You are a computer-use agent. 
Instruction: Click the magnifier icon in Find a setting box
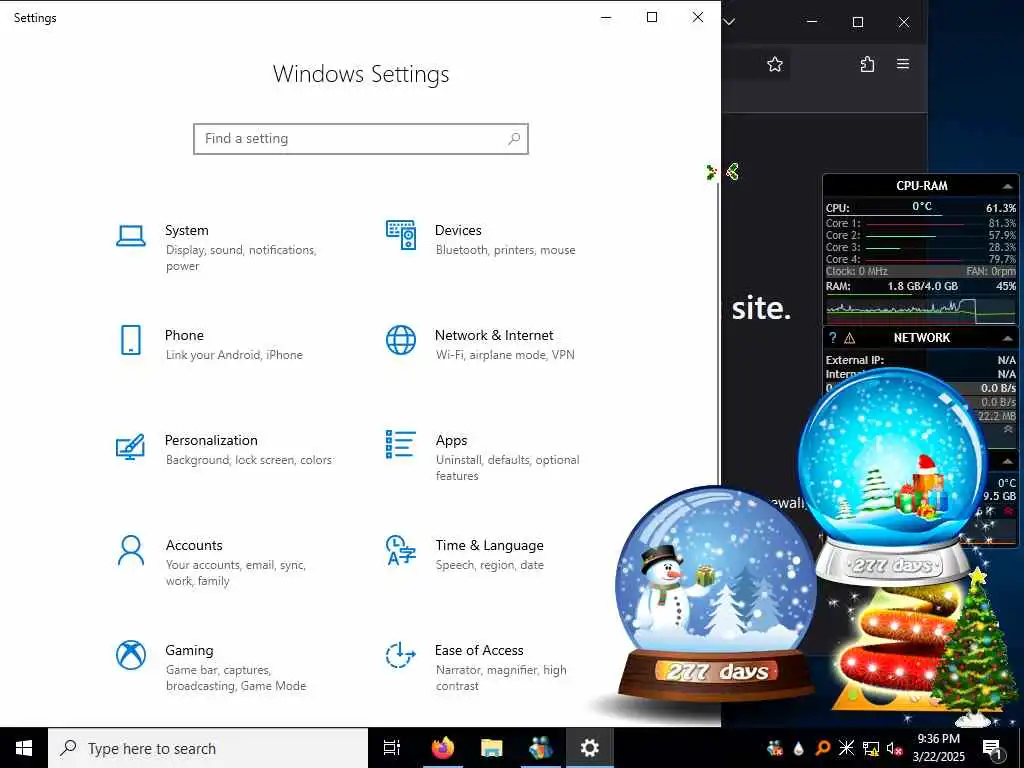(514, 138)
